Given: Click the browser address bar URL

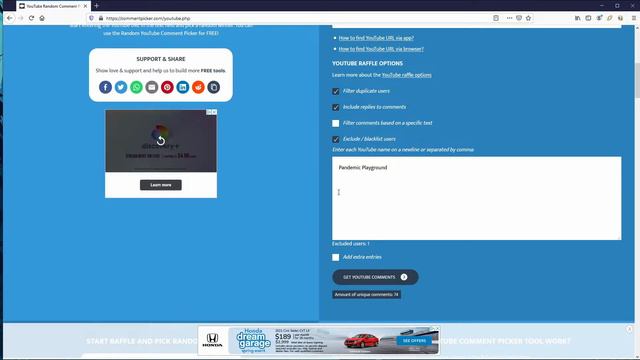Looking at the screenshot, I should coord(148,18).
